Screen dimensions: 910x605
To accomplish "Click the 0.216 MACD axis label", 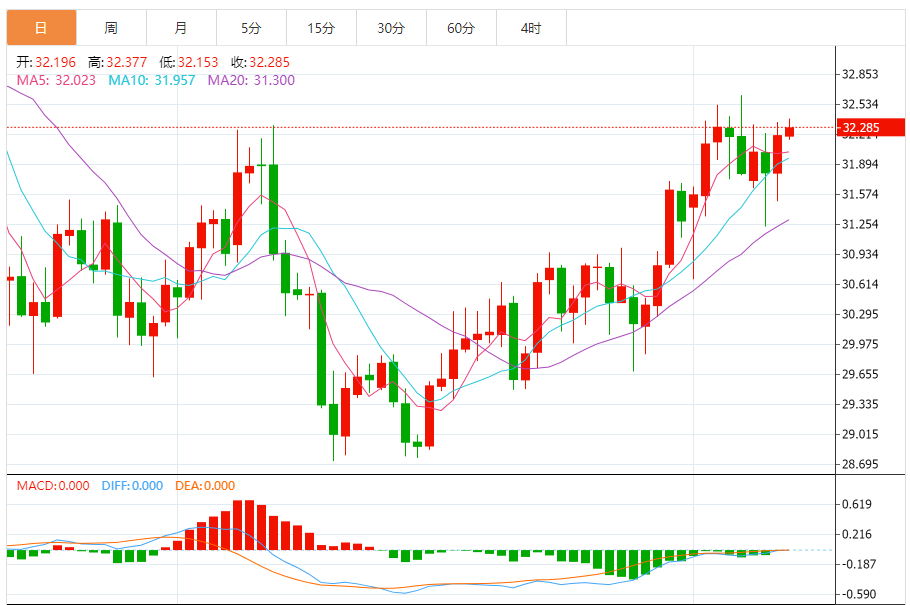I will pos(858,534).
